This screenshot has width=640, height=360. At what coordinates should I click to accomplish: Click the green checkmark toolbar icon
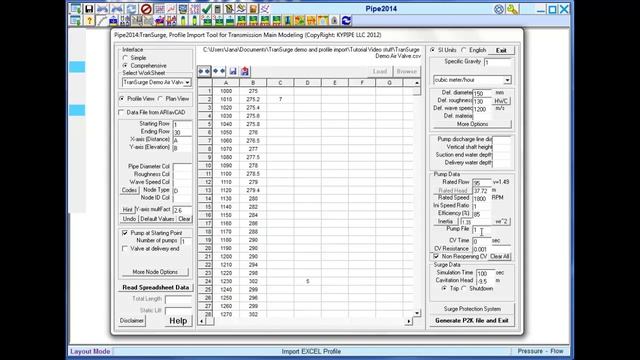click(207, 9)
